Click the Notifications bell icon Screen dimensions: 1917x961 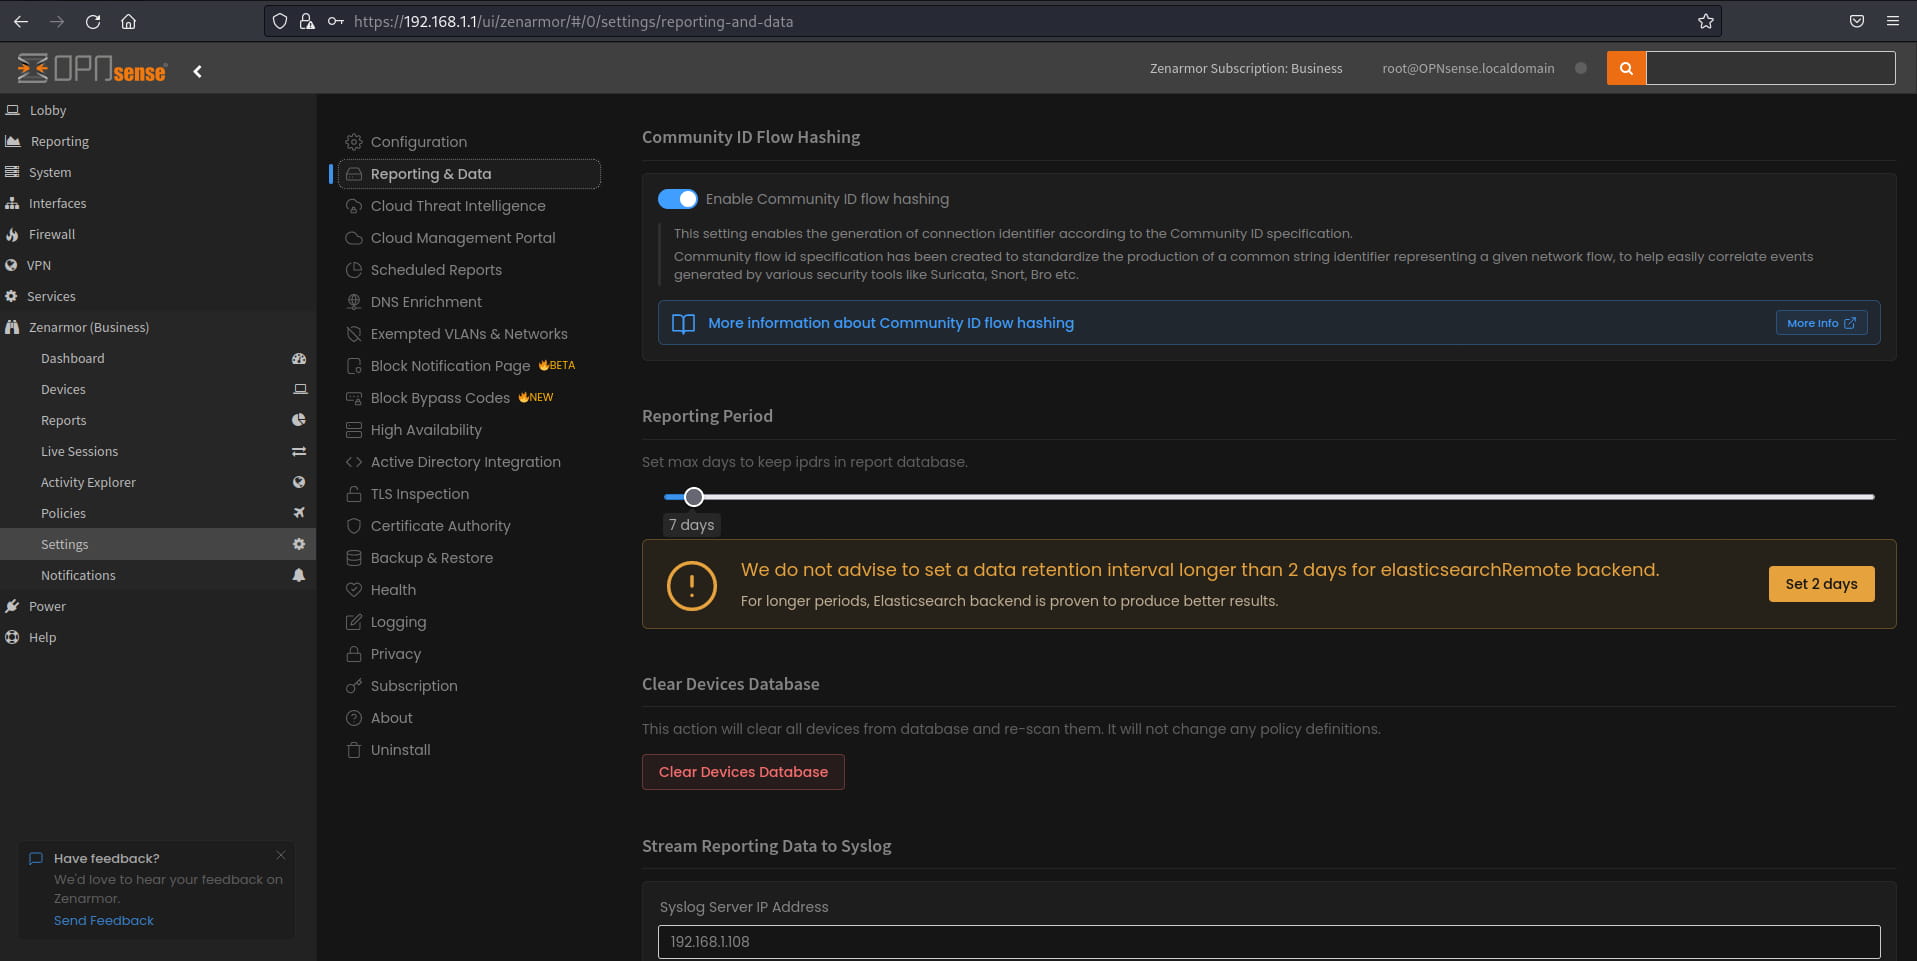[298, 575]
